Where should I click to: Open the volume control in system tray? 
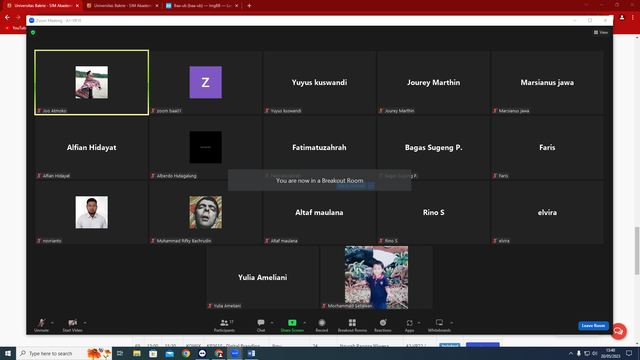pos(595,353)
